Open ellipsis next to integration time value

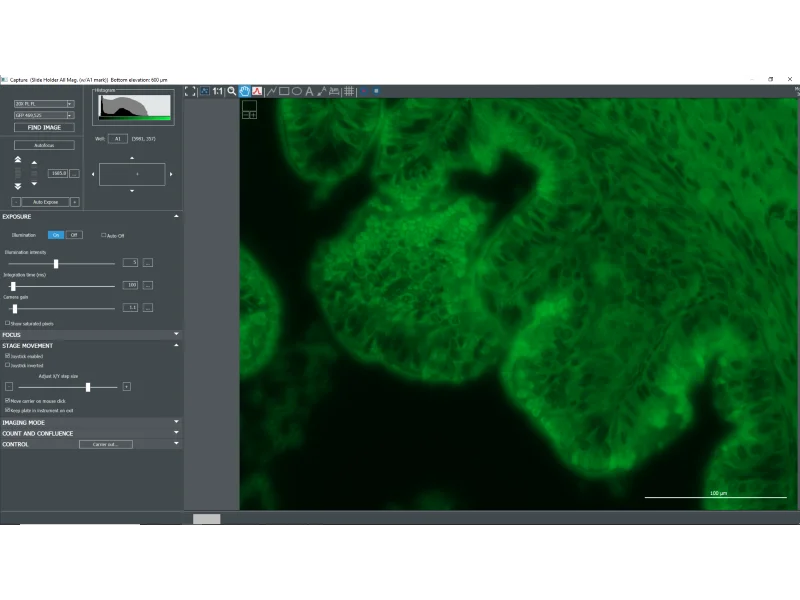tap(148, 285)
